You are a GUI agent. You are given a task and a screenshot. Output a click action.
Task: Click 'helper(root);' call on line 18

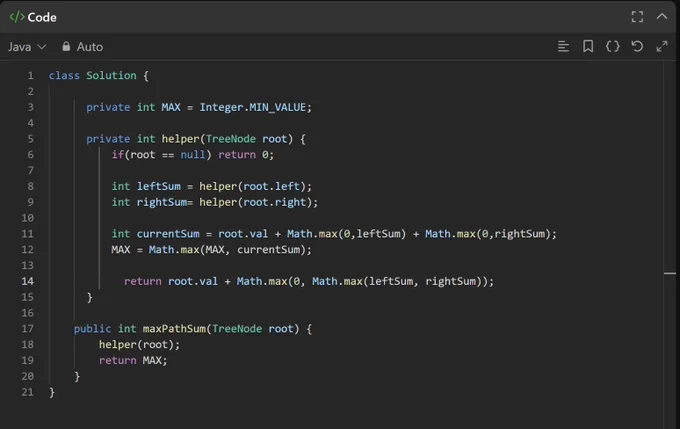[139, 344]
